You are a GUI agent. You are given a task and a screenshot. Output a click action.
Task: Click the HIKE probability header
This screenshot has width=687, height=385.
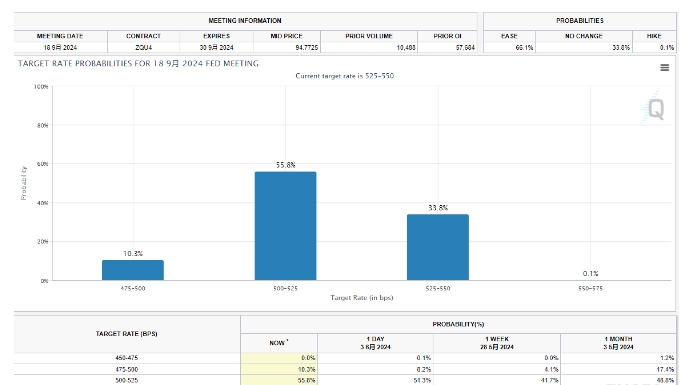point(654,36)
